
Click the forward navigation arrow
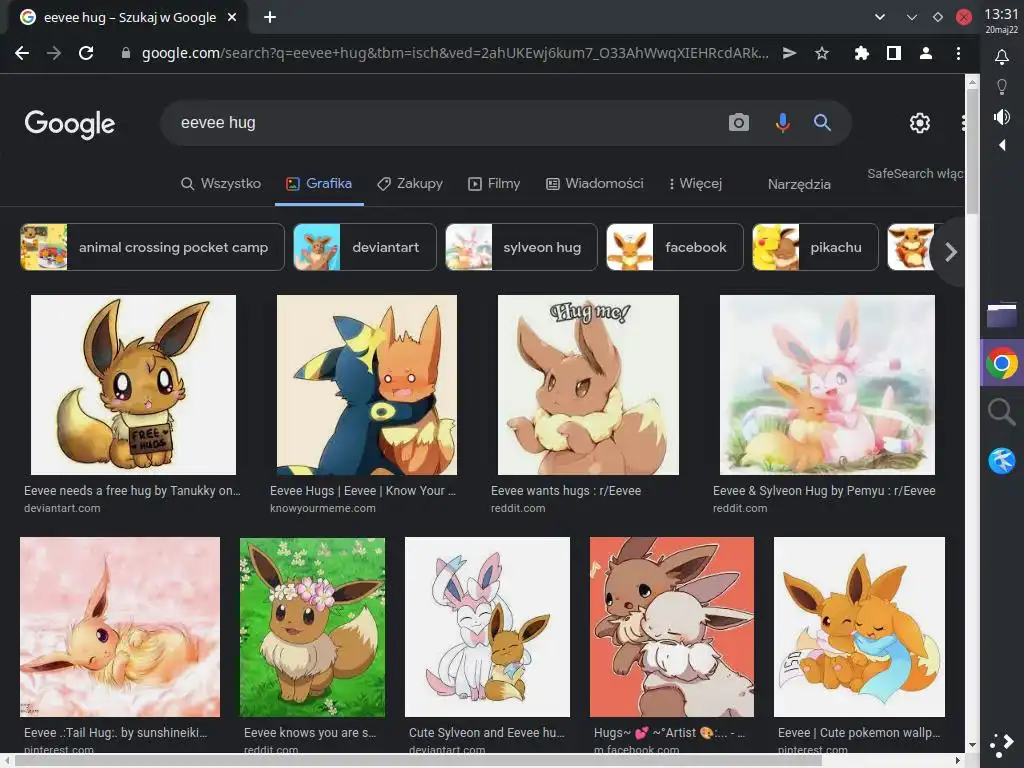[x=54, y=53]
